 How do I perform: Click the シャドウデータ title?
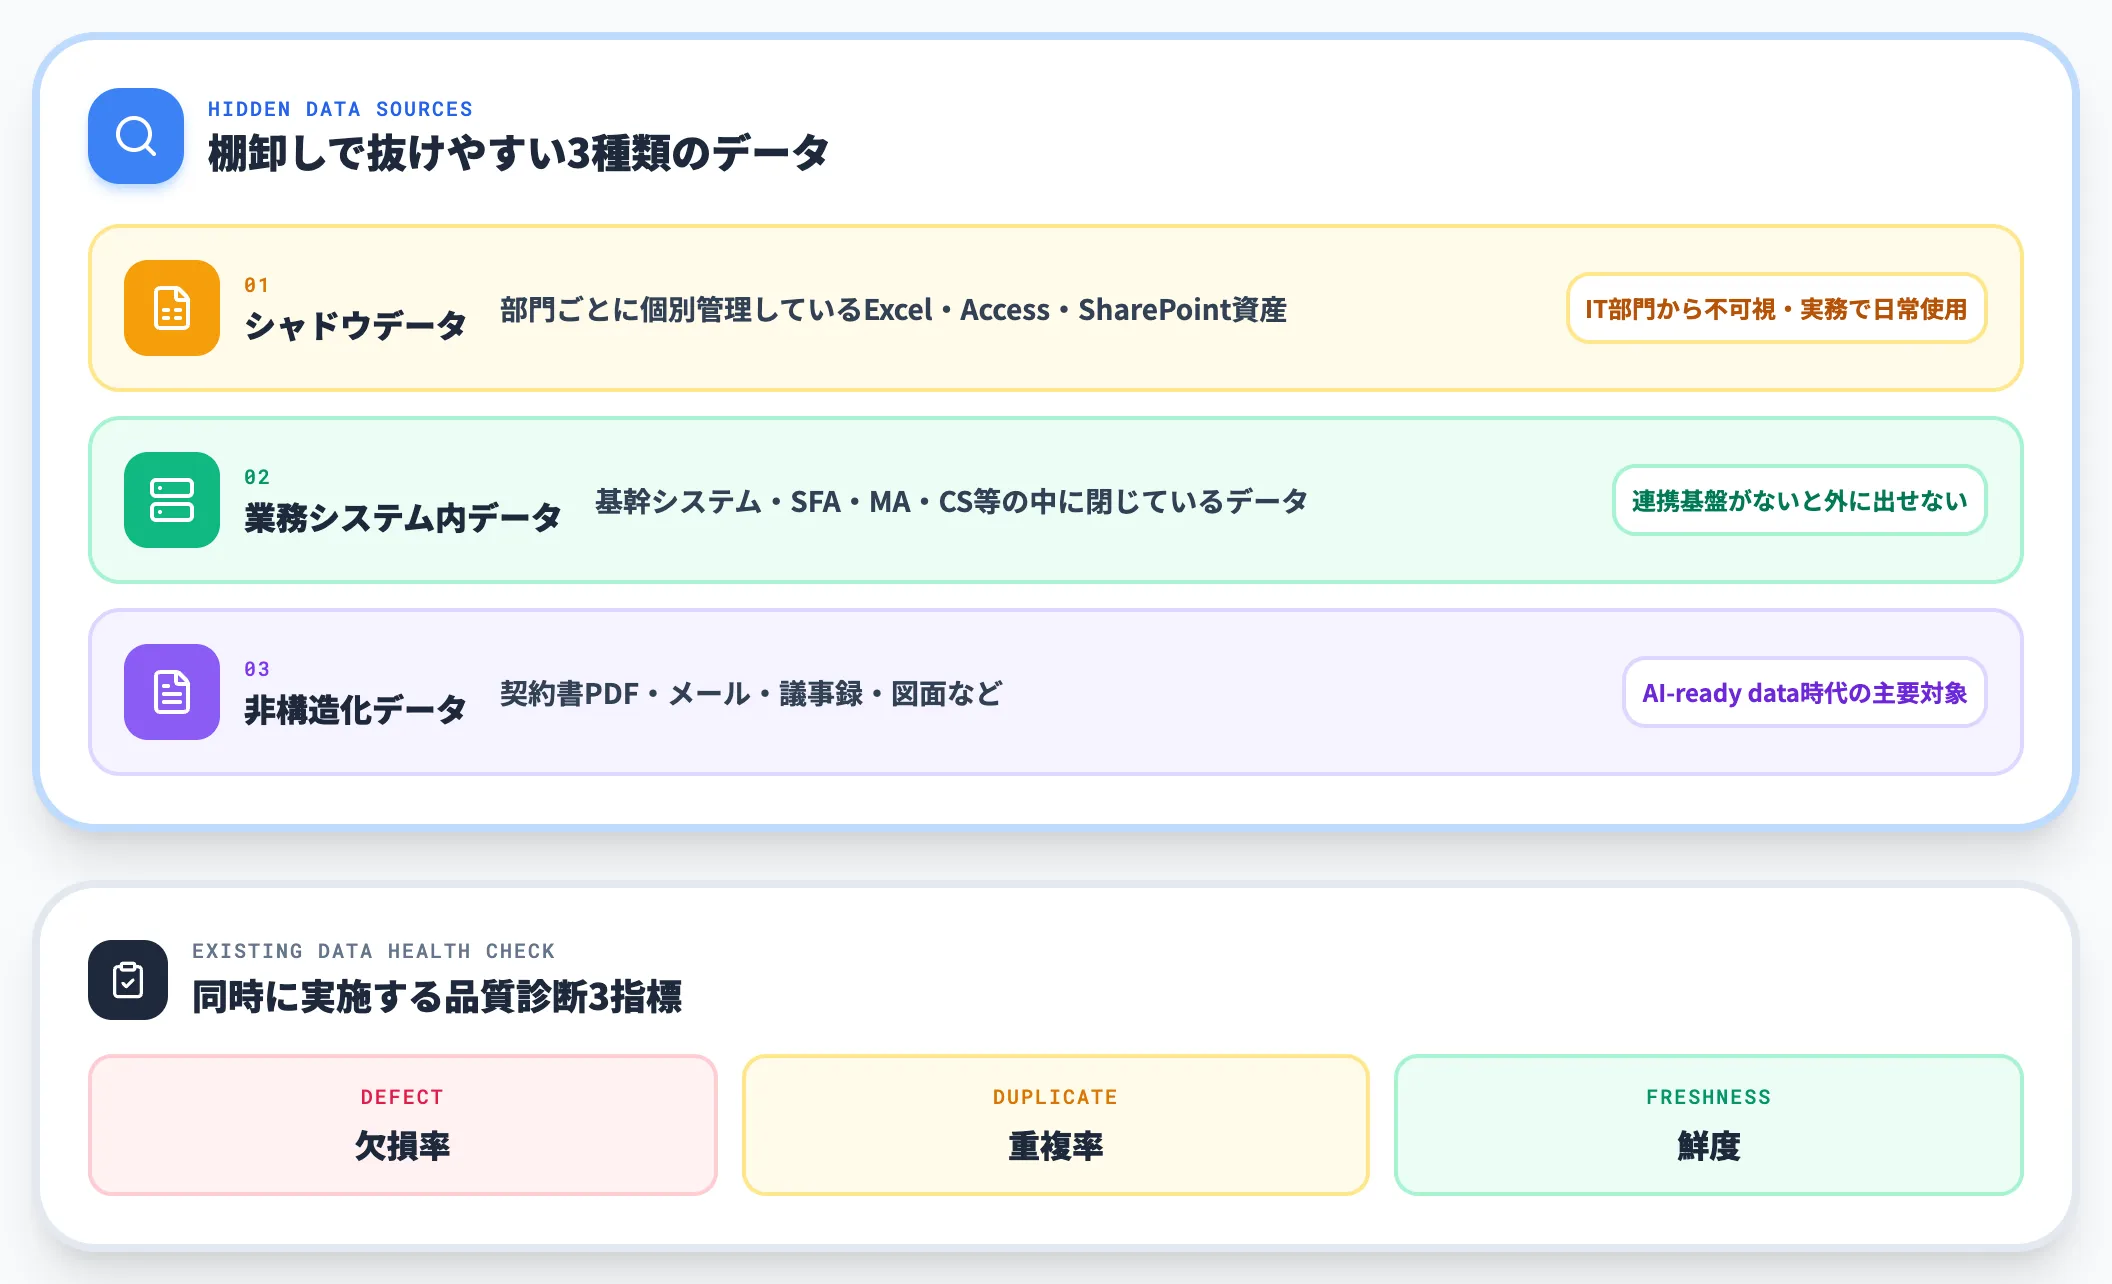tap(355, 326)
